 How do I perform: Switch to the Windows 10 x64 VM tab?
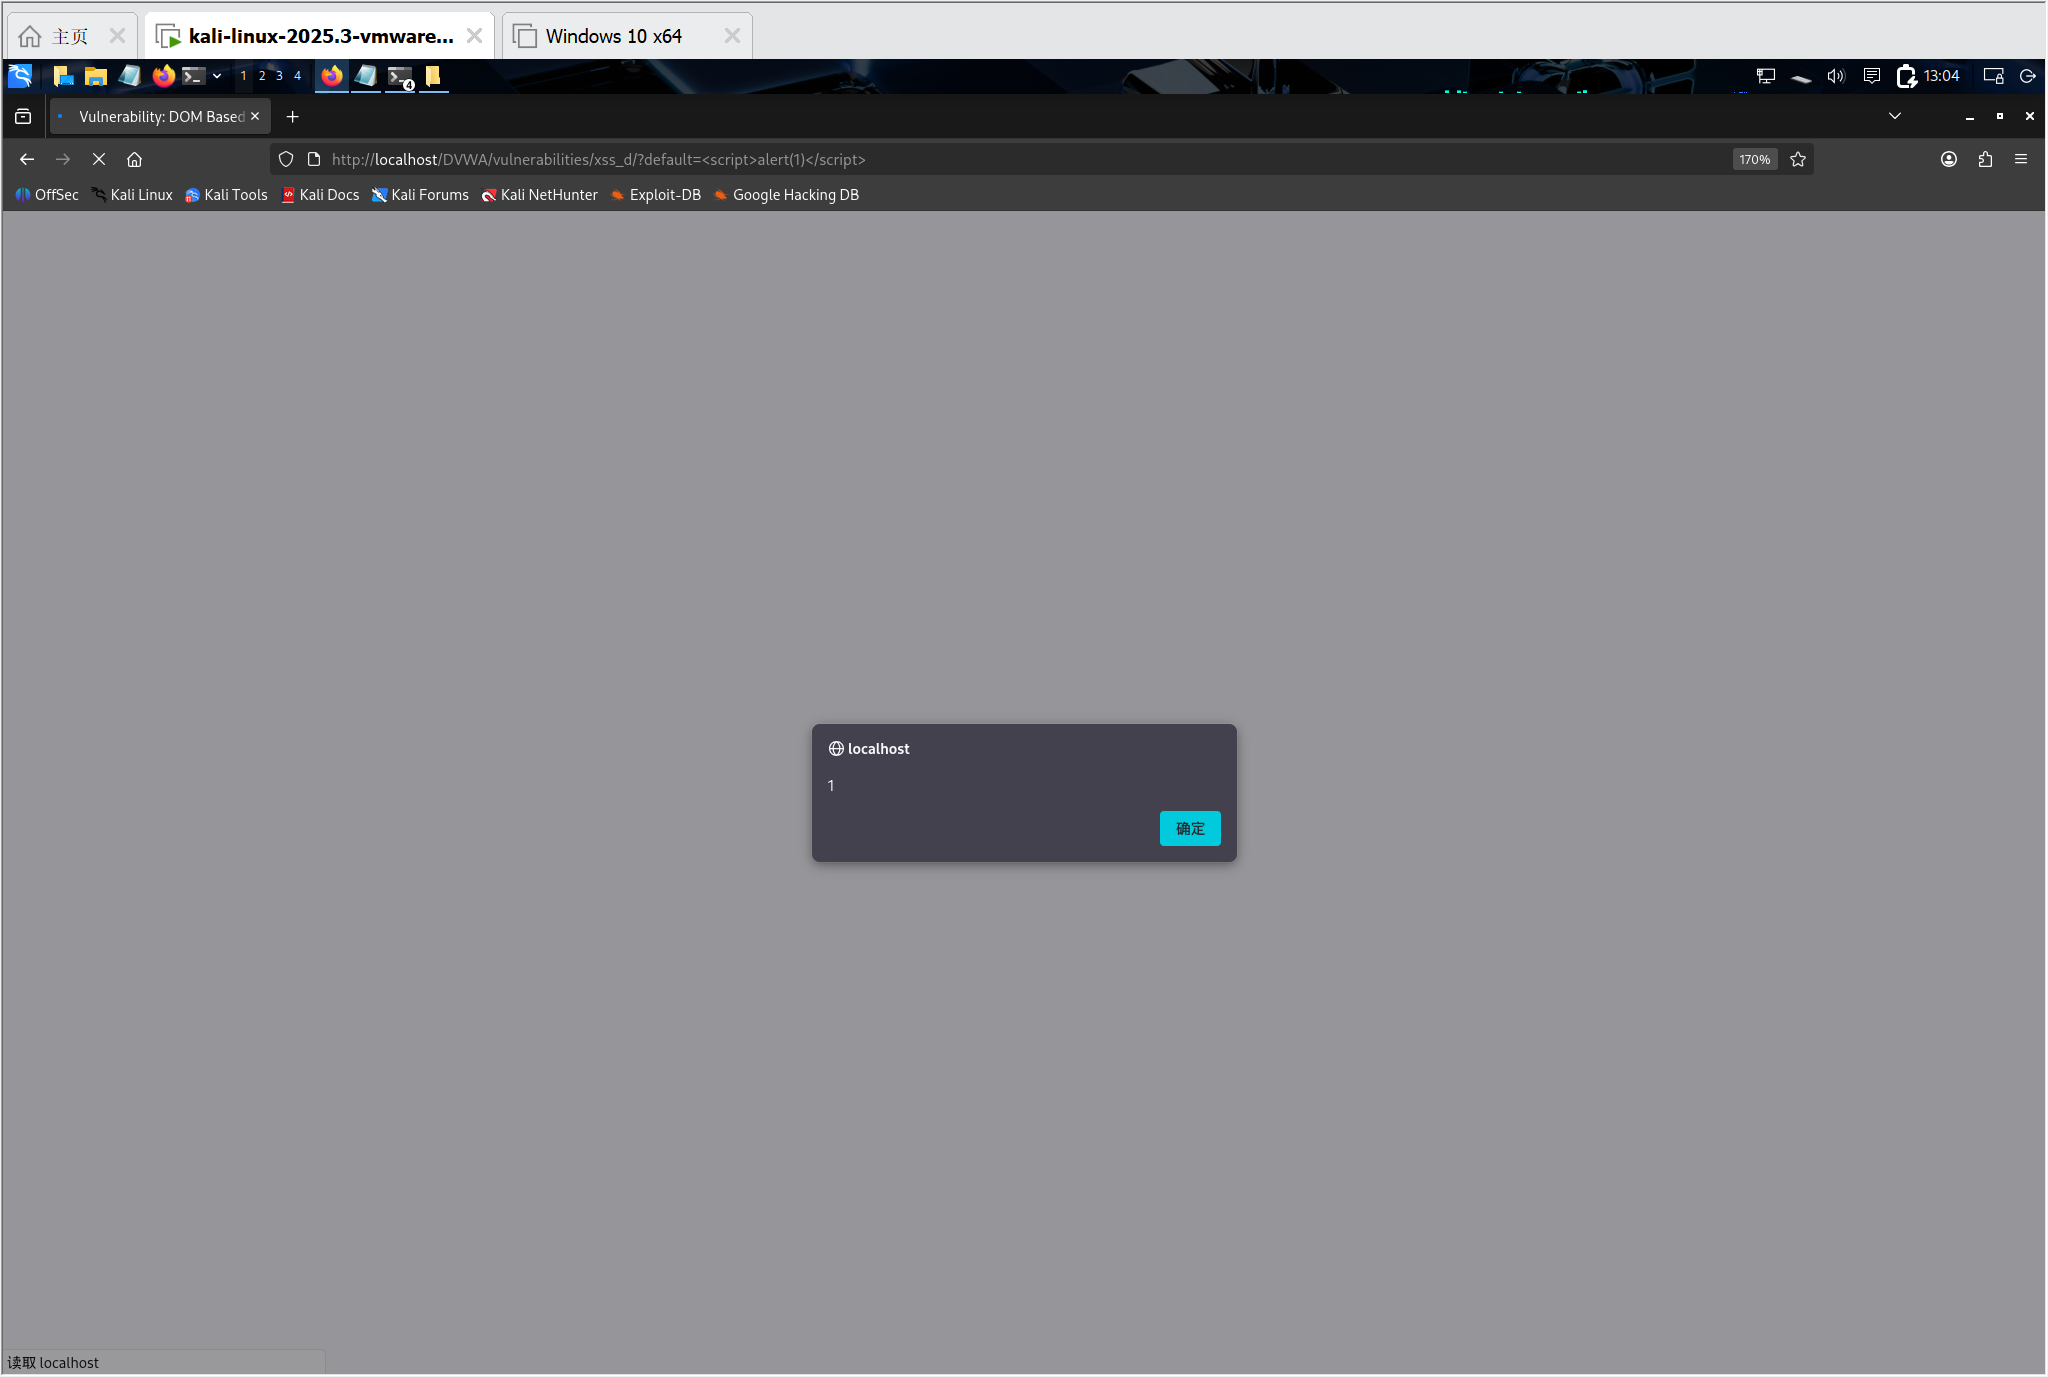[614, 36]
